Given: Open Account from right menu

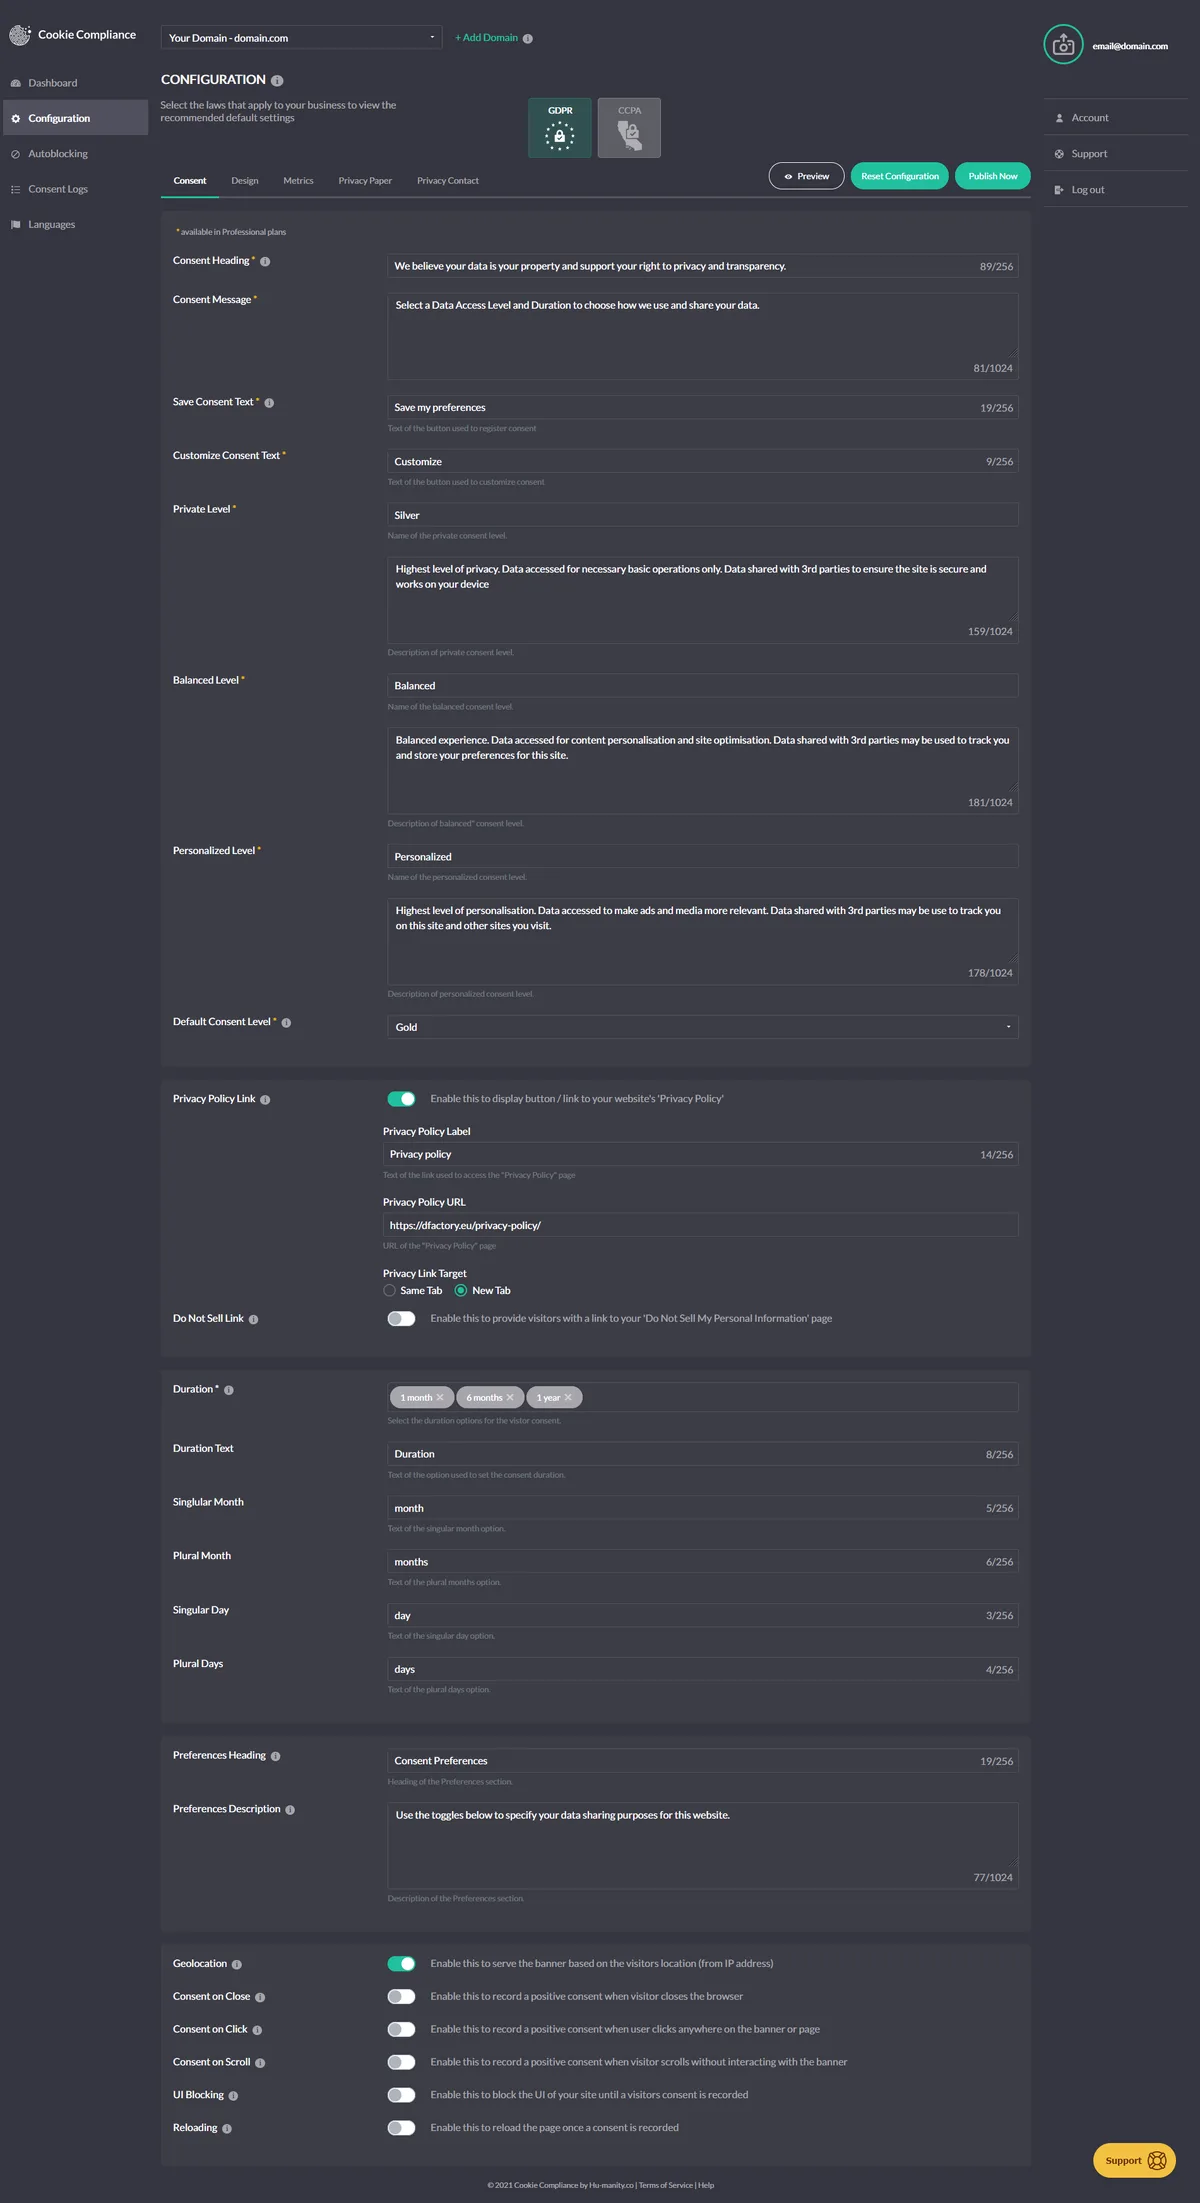Looking at the screenshot, I should pyautogui.click(x=1089, y=118).
